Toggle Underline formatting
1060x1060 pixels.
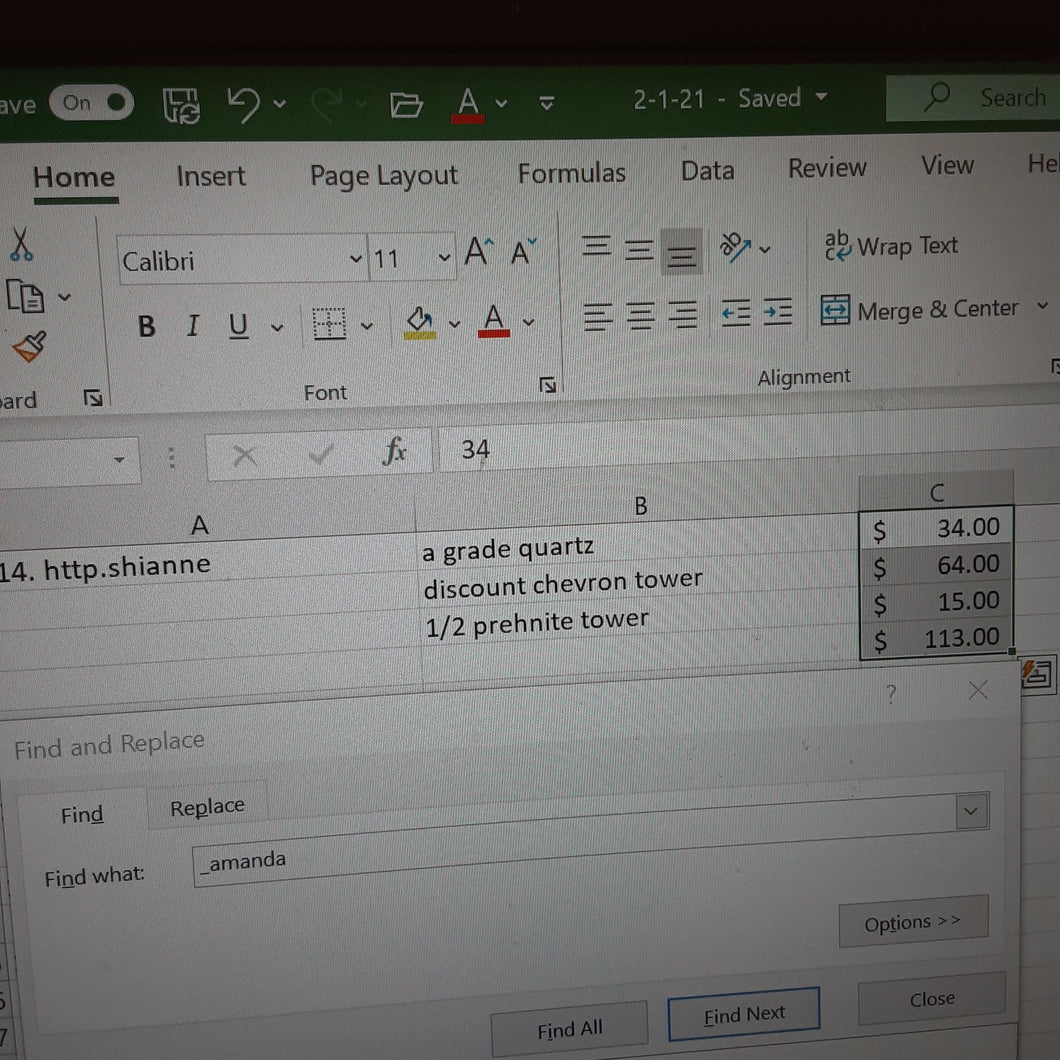pos(238,326)
